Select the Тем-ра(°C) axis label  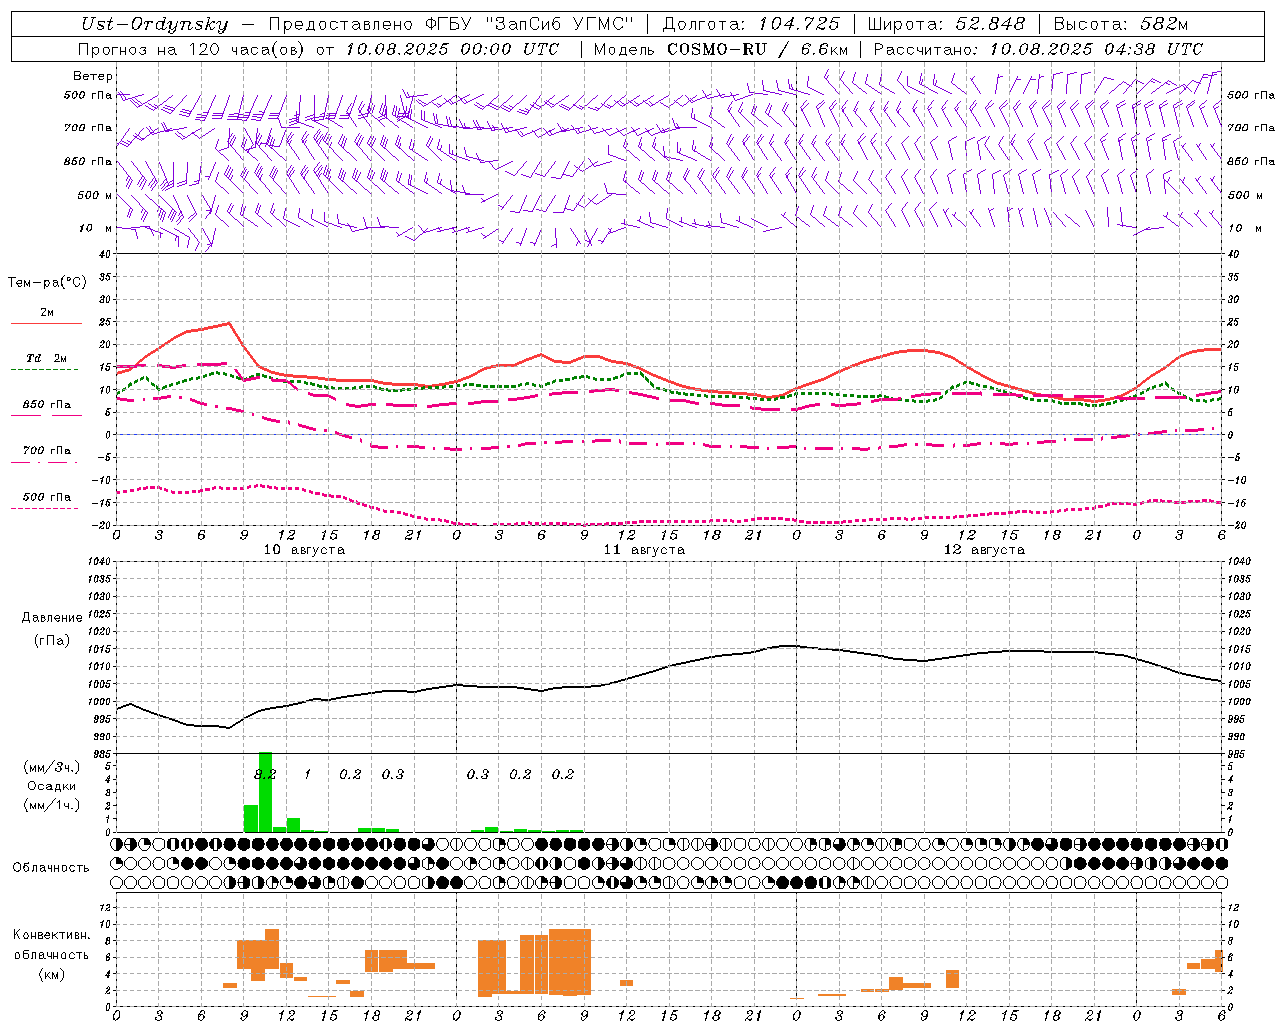click(x=47, y=282)
